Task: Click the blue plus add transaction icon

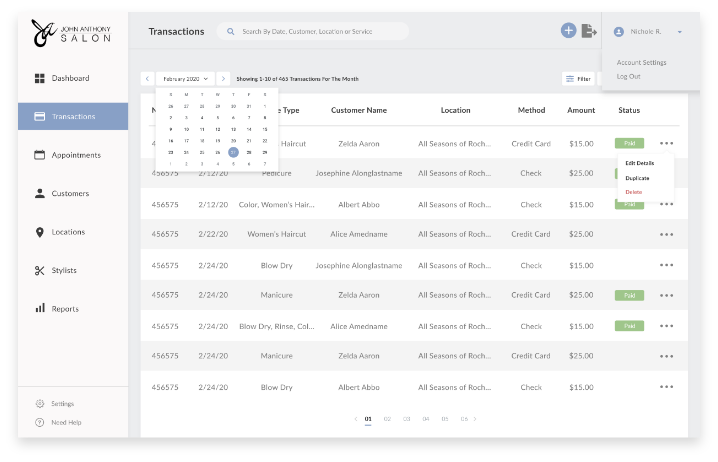Action: [568, 31]
